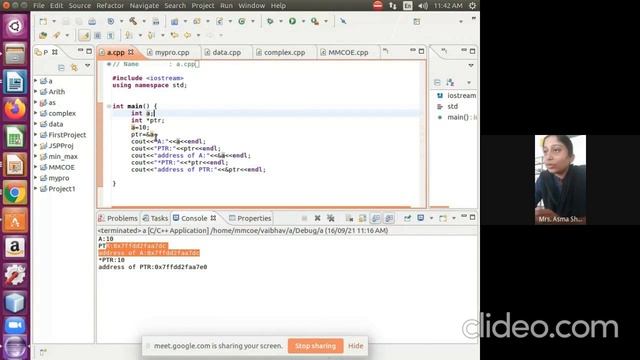Image resolution: width=640 pixels, height=360 pixels.
Task: Close the a.cpp editor tab
Action: pyautogui.click(x=131, y=52)
